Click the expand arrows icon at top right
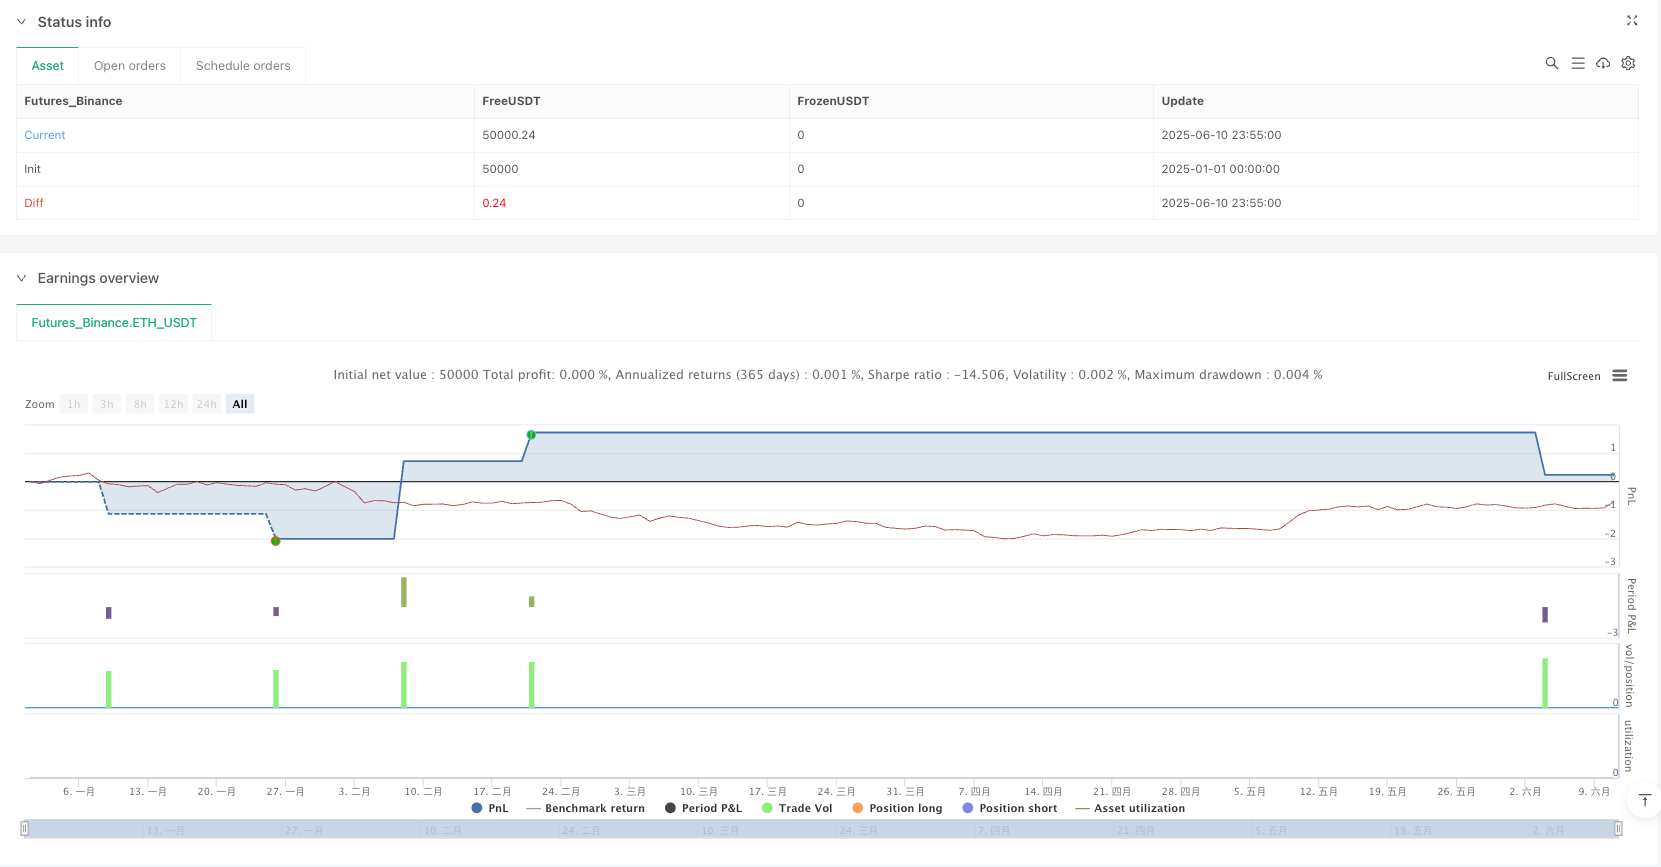This screenshot has height=867, width=1661. 1632,21
